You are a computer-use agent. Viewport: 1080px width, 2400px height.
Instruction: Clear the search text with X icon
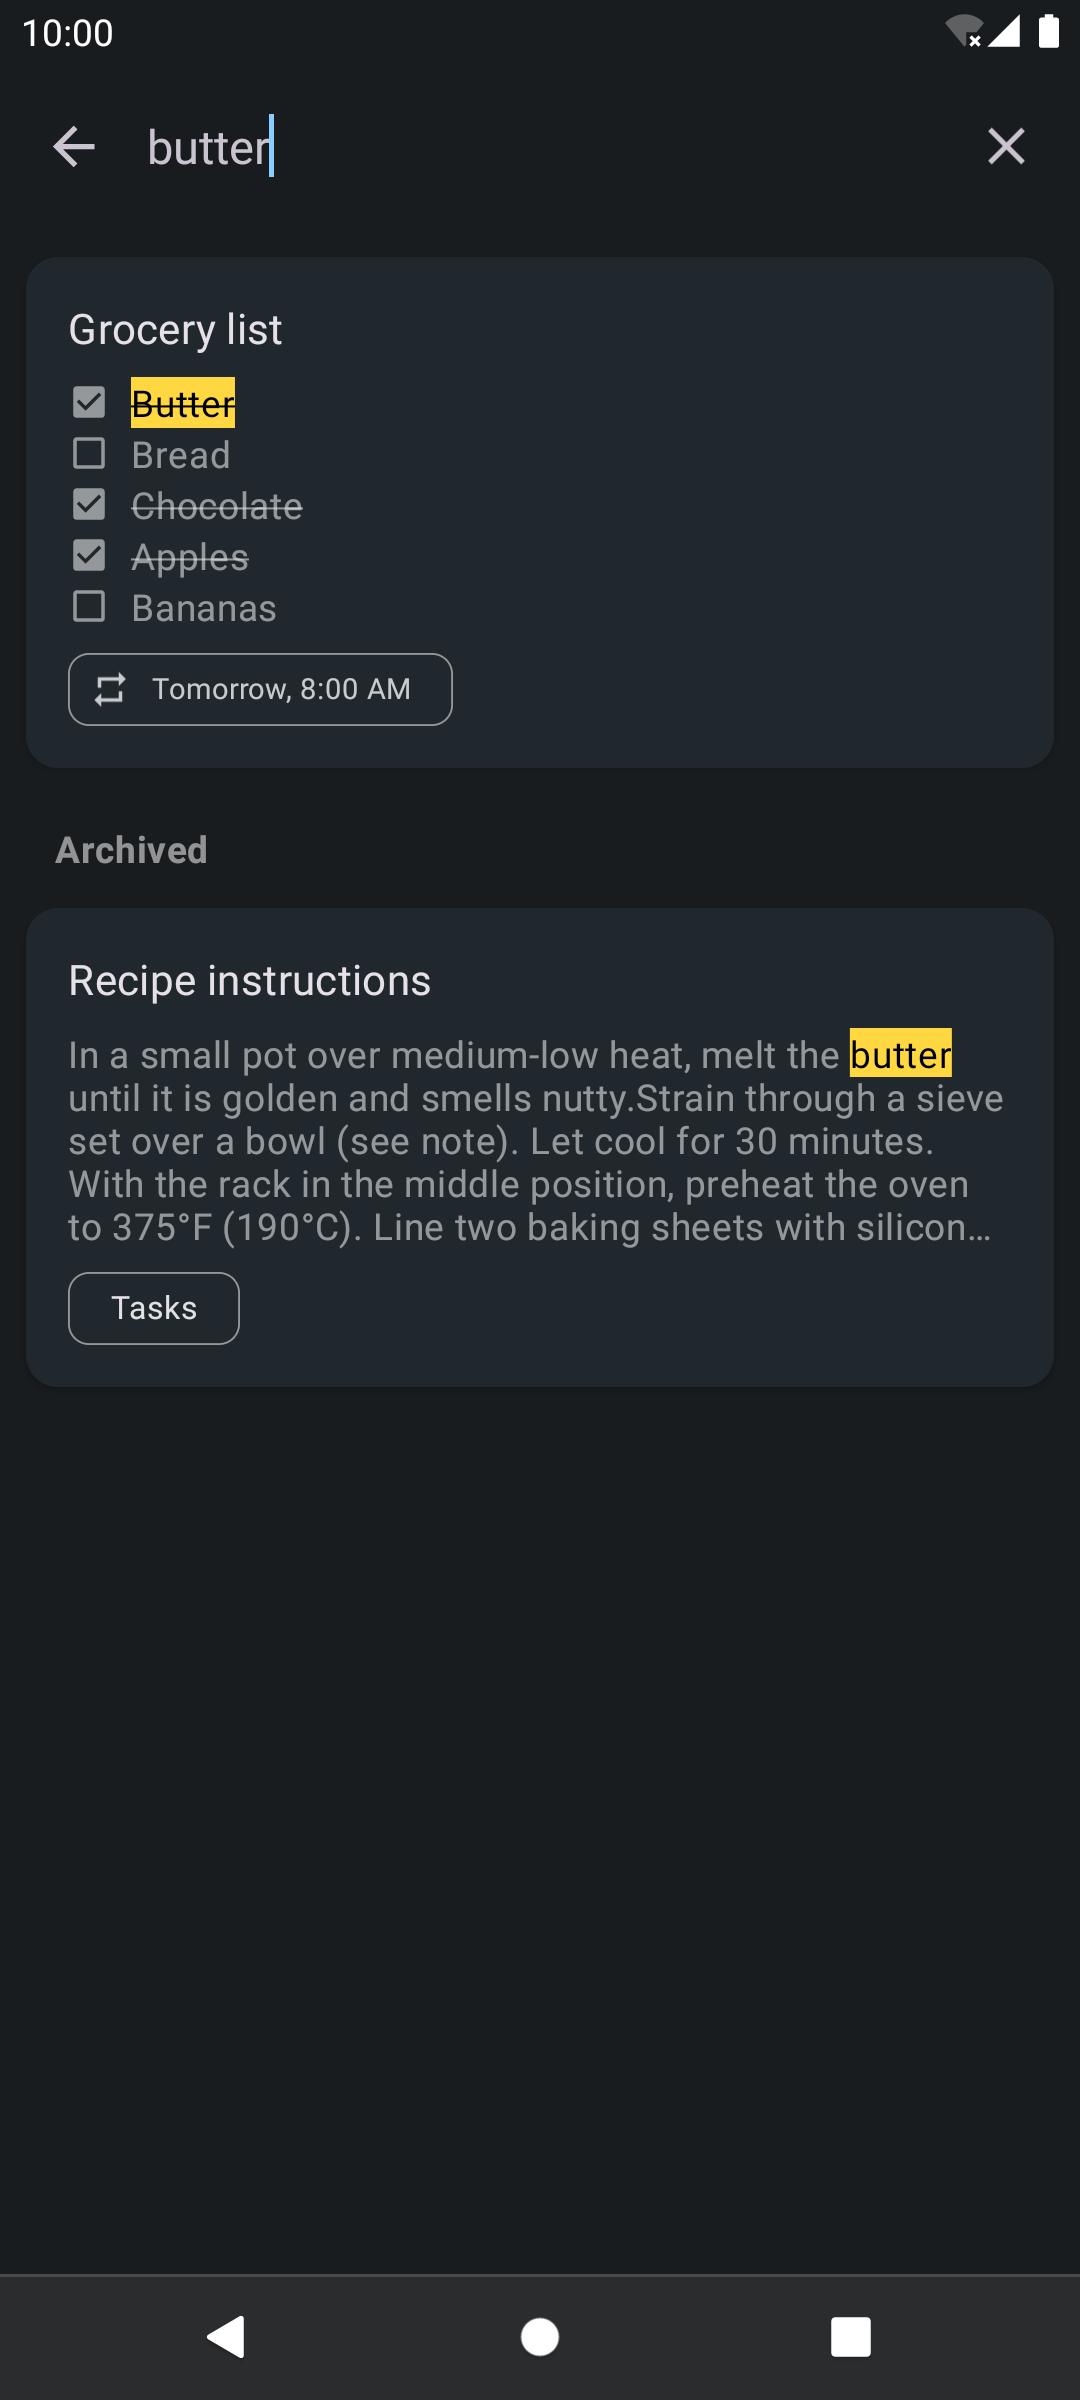coord(1006,147)
